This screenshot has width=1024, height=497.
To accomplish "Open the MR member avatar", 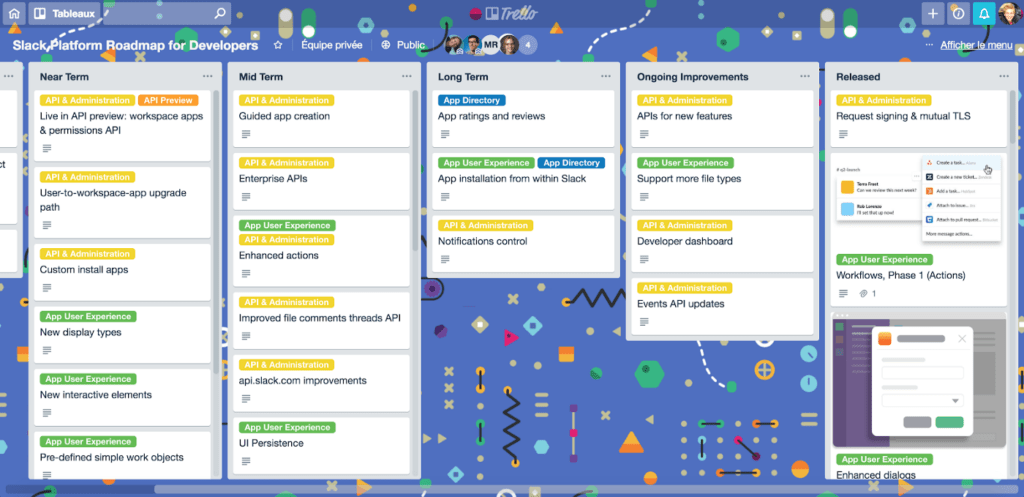I will coord(491,45).
